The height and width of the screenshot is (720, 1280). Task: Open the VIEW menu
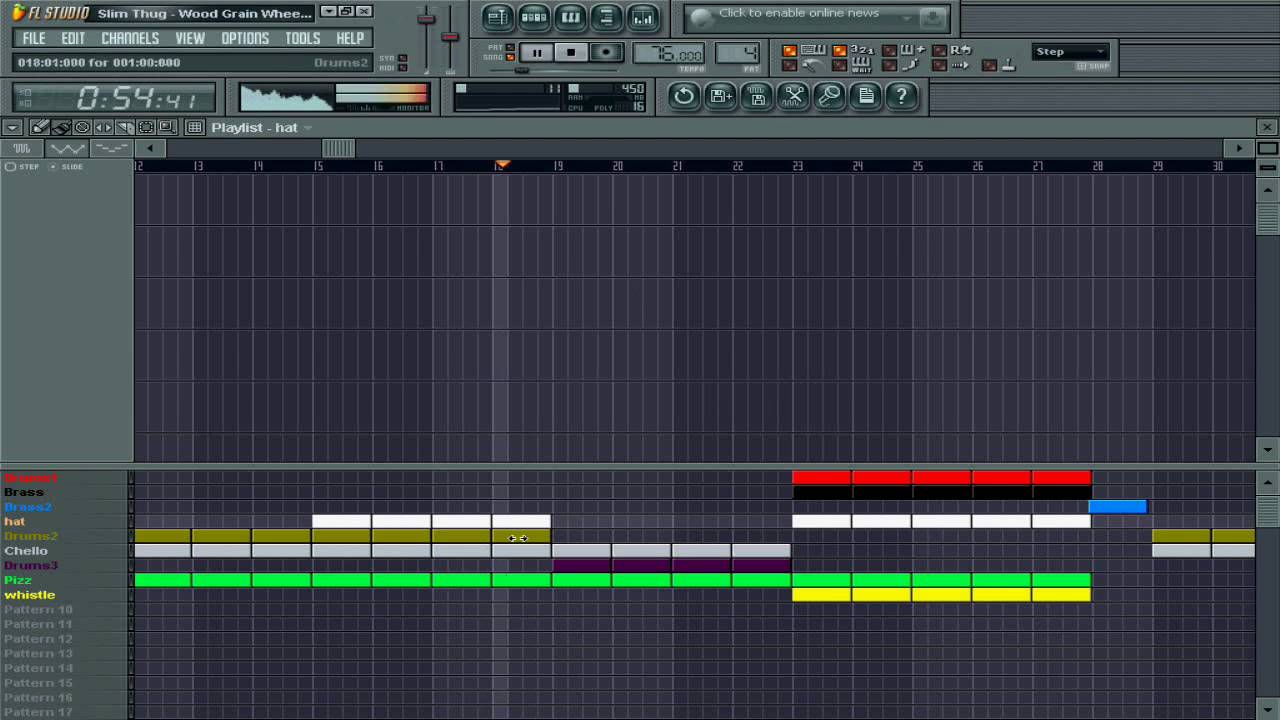(190, 38)
